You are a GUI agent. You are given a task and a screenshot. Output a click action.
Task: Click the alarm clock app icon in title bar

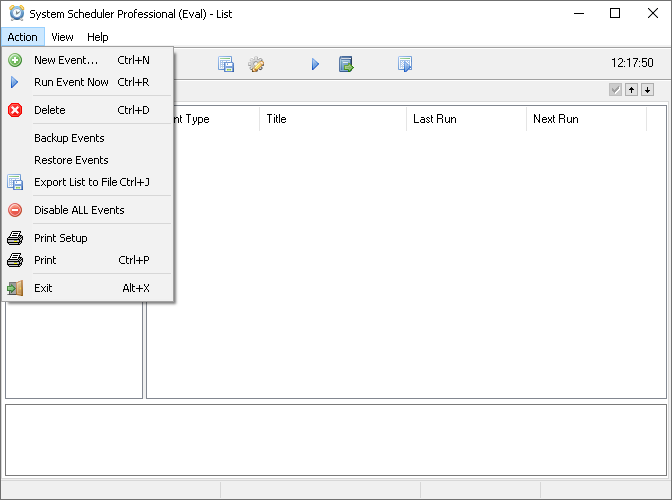coord(17,13)
